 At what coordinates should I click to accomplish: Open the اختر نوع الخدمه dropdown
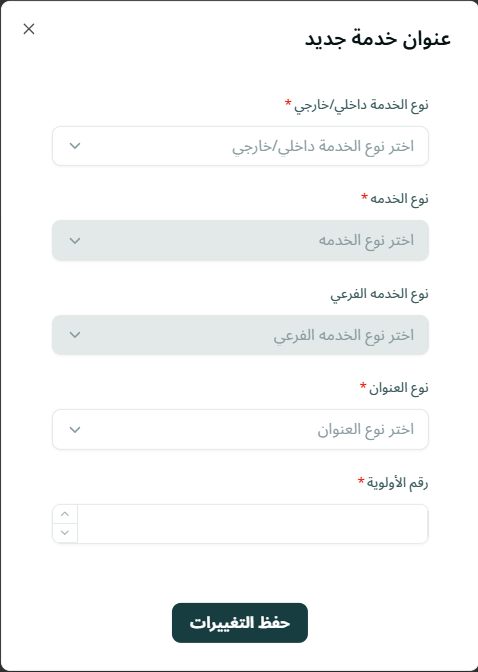click(x=240, y=240)
